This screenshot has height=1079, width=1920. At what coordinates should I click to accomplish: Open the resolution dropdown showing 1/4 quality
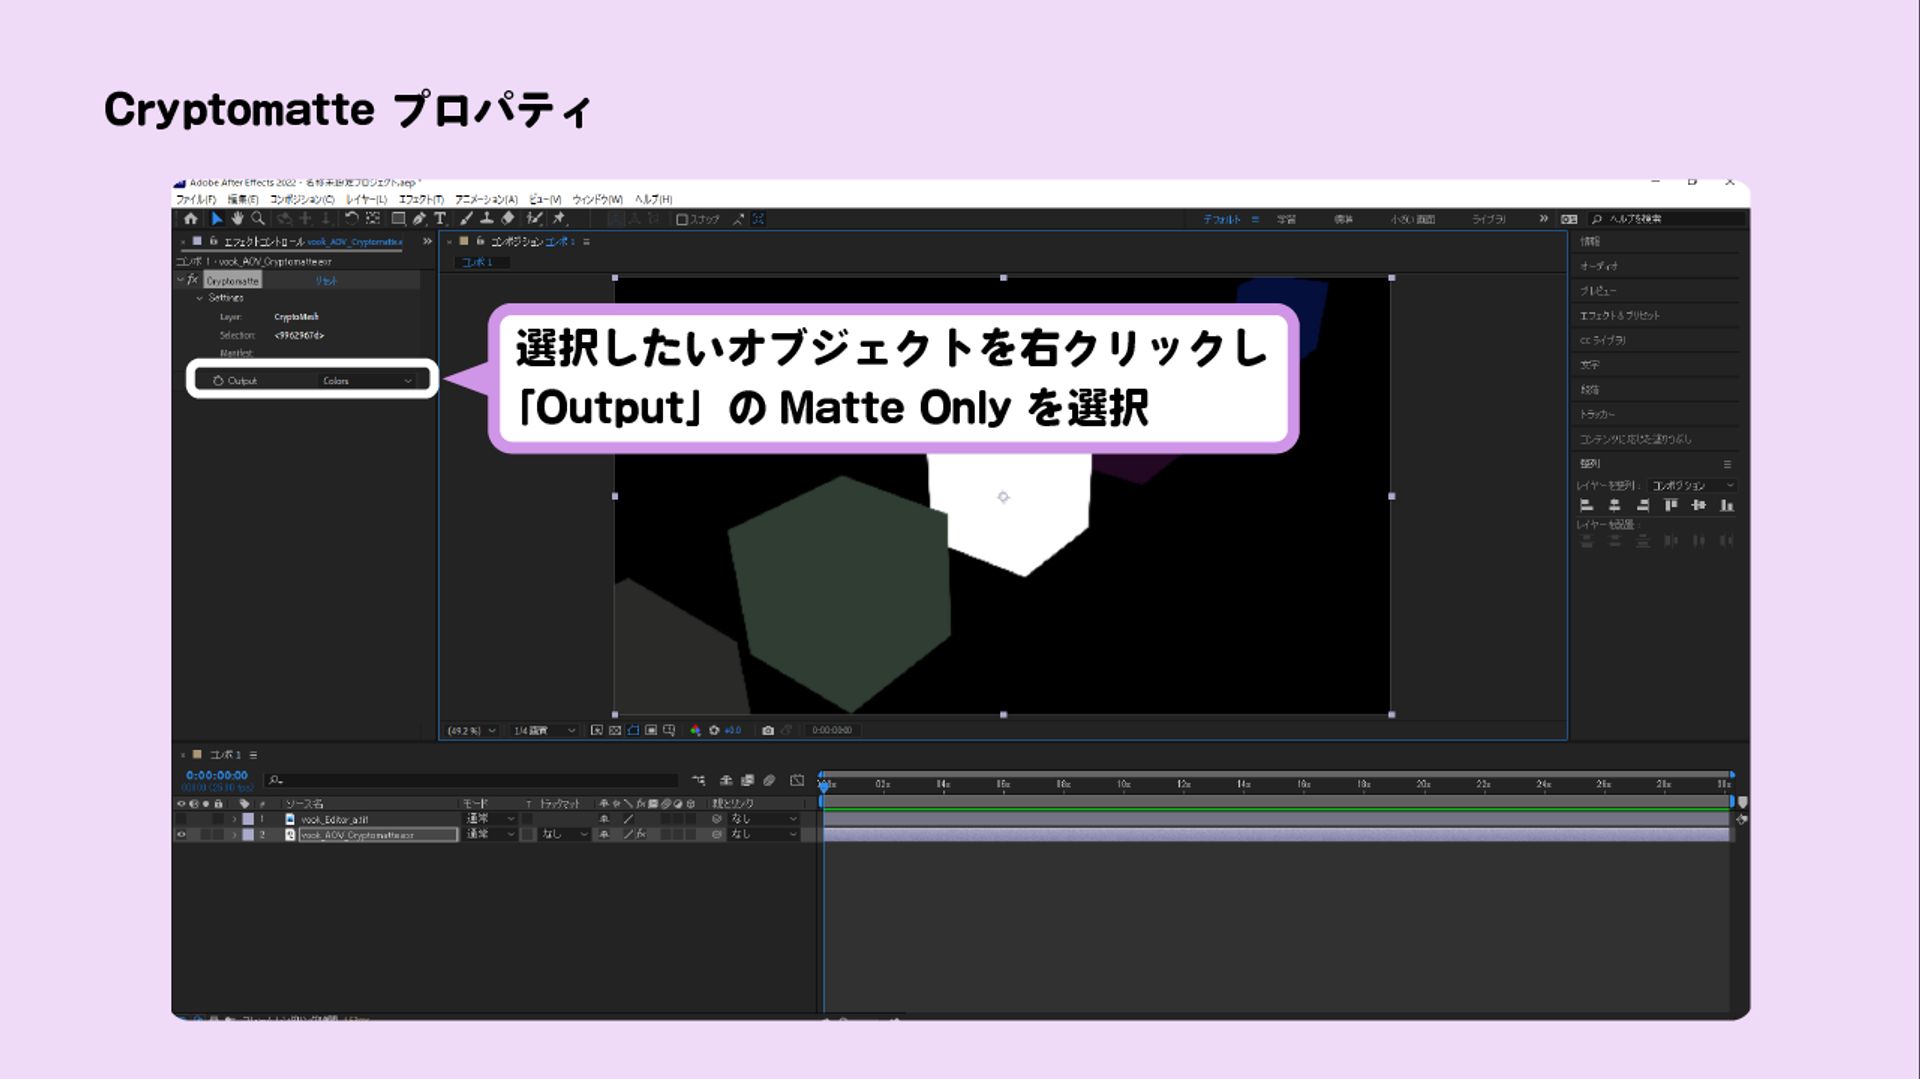(x=543, y=730)
